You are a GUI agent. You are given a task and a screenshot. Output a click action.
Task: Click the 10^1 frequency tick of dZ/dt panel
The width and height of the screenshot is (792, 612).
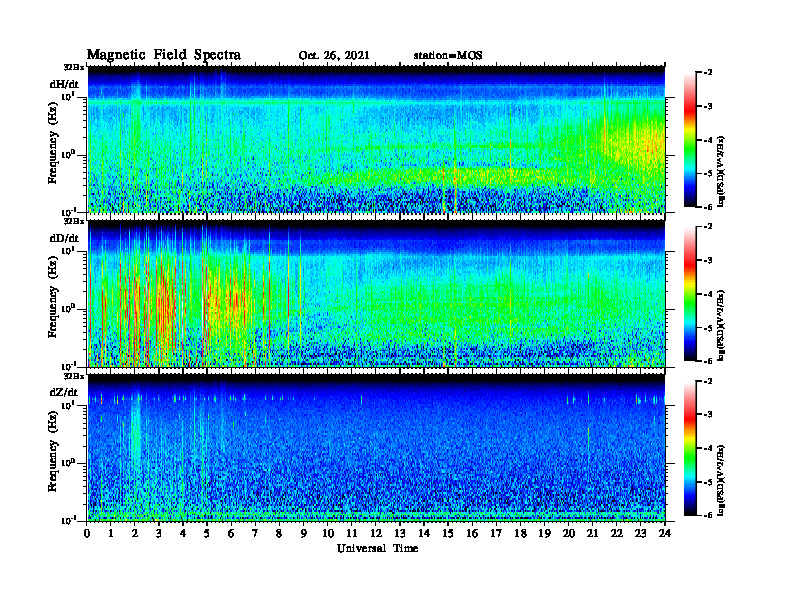pyautogui.click(x=68, y=405)
